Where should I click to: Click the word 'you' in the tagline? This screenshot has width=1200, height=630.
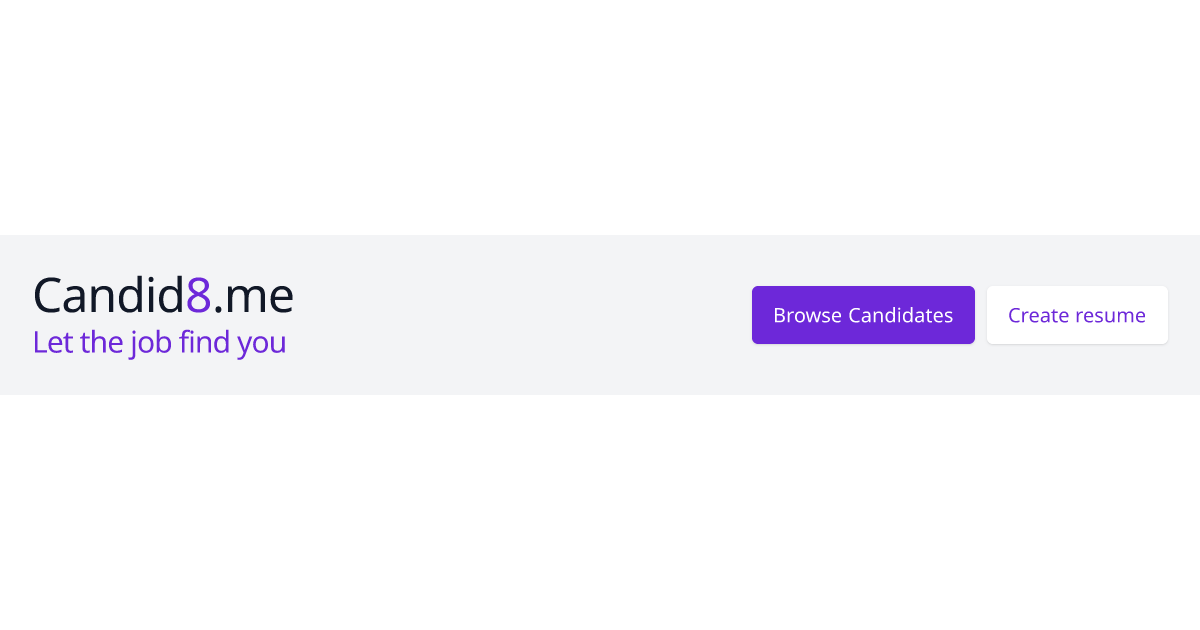coord(262,344)
